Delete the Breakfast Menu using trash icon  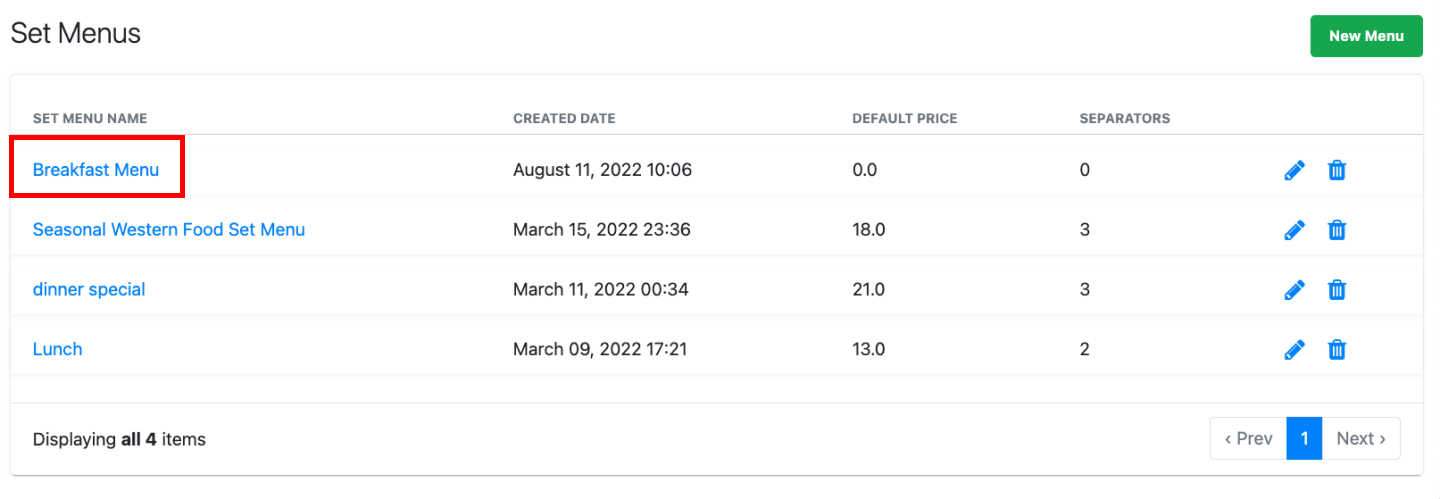(x=1336, y=171)
